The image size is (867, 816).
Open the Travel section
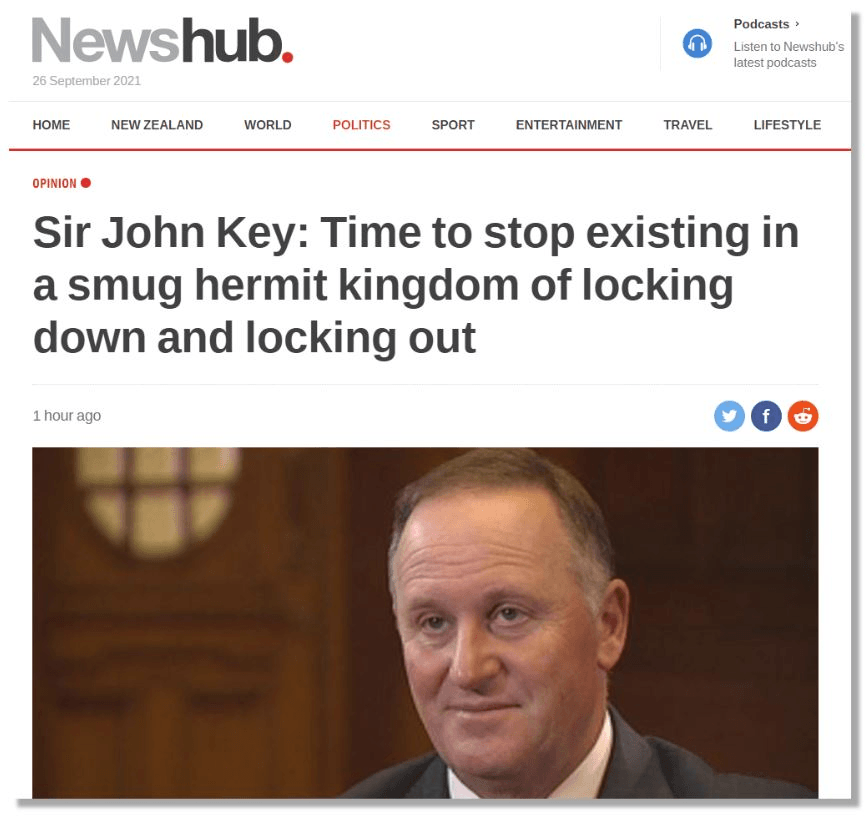[x=688, y=125]
